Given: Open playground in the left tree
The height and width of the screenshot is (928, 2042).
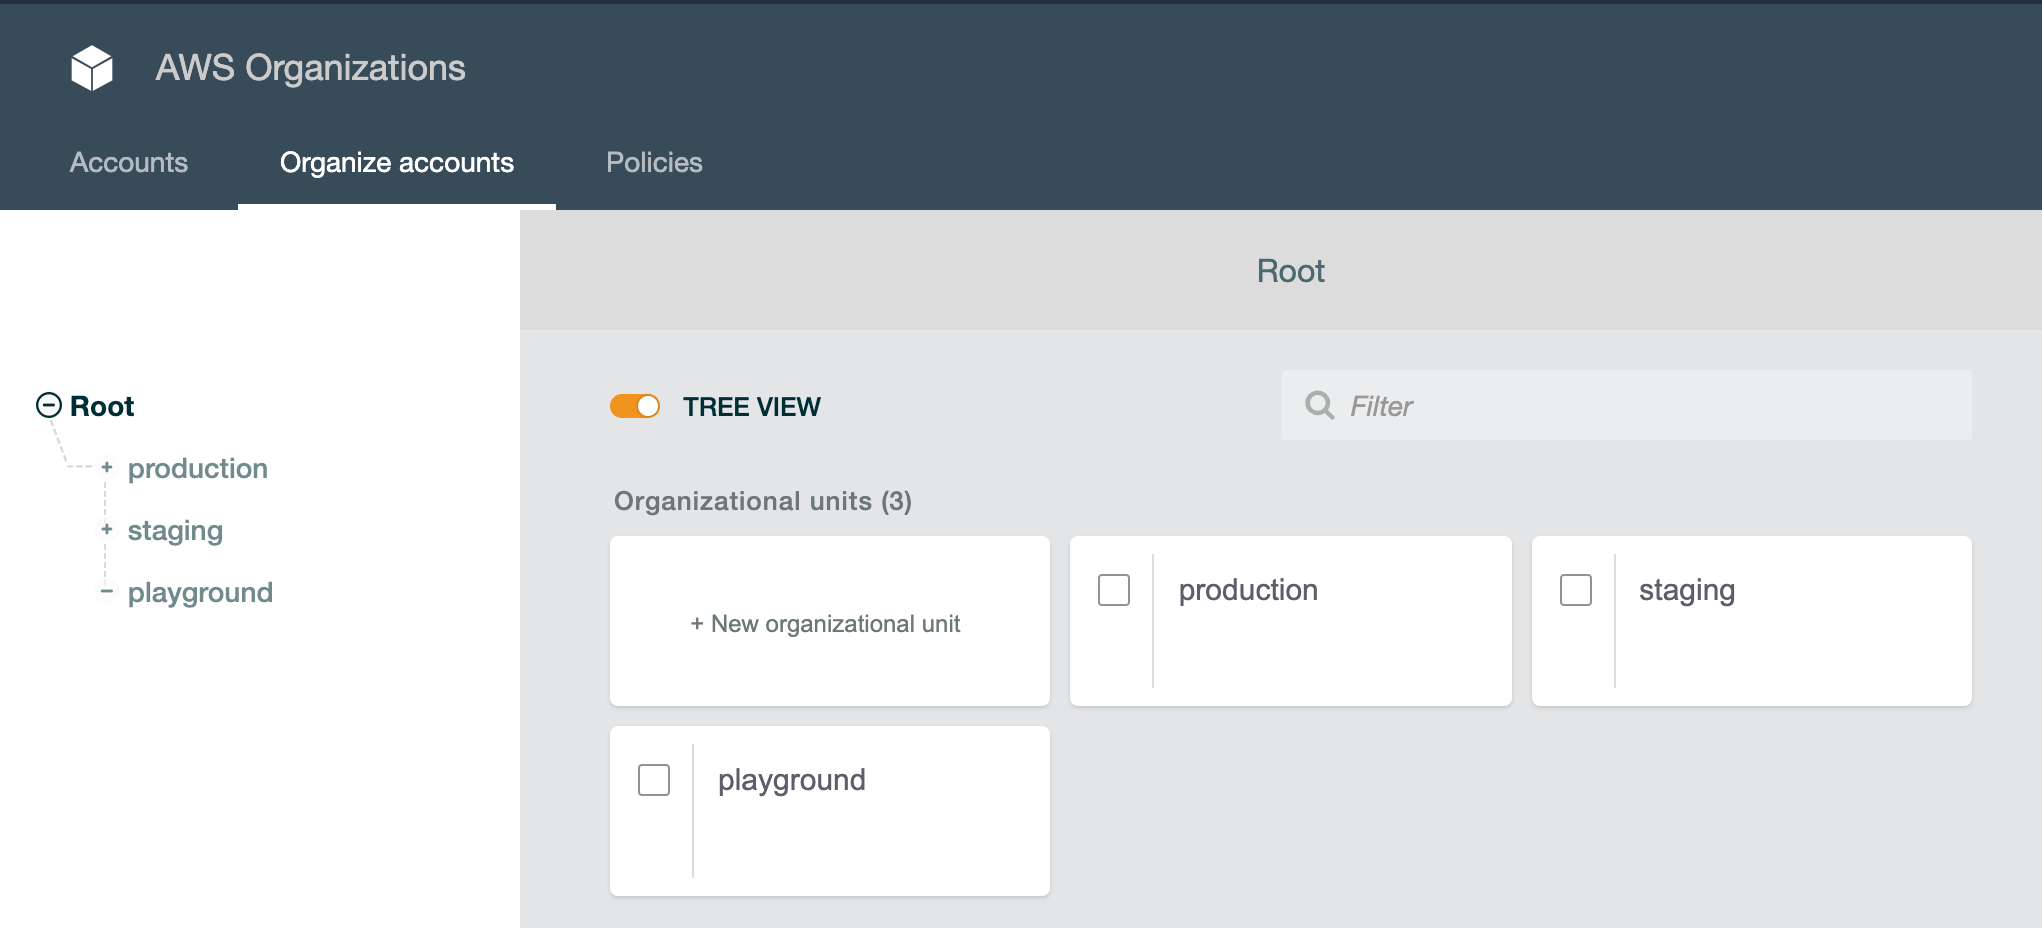Looking at the screenshot, I should pos(200,593).
